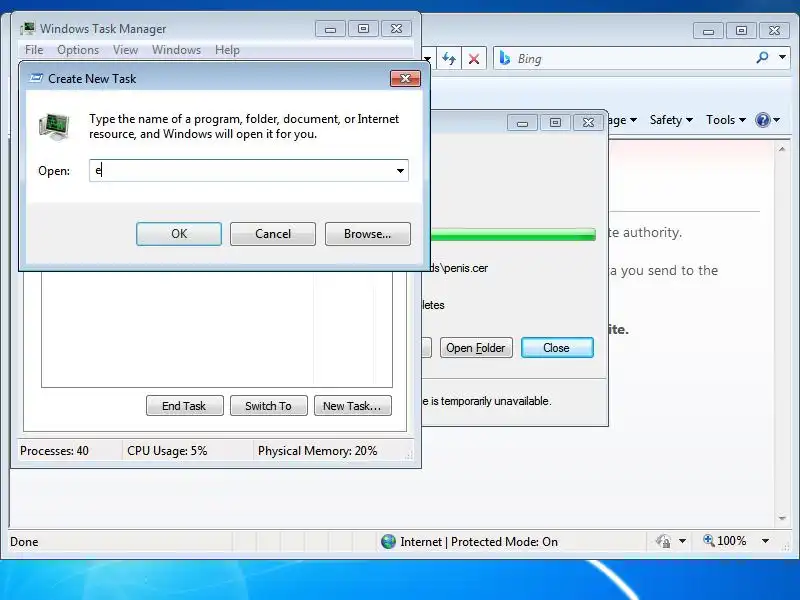Click the Processes: 40 status text

pyautogui.click(x=54, y=451)
